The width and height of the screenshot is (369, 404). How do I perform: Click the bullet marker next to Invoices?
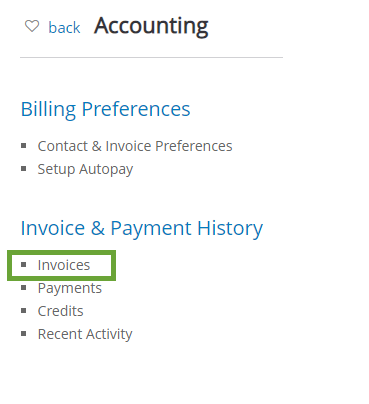point(24,265)
